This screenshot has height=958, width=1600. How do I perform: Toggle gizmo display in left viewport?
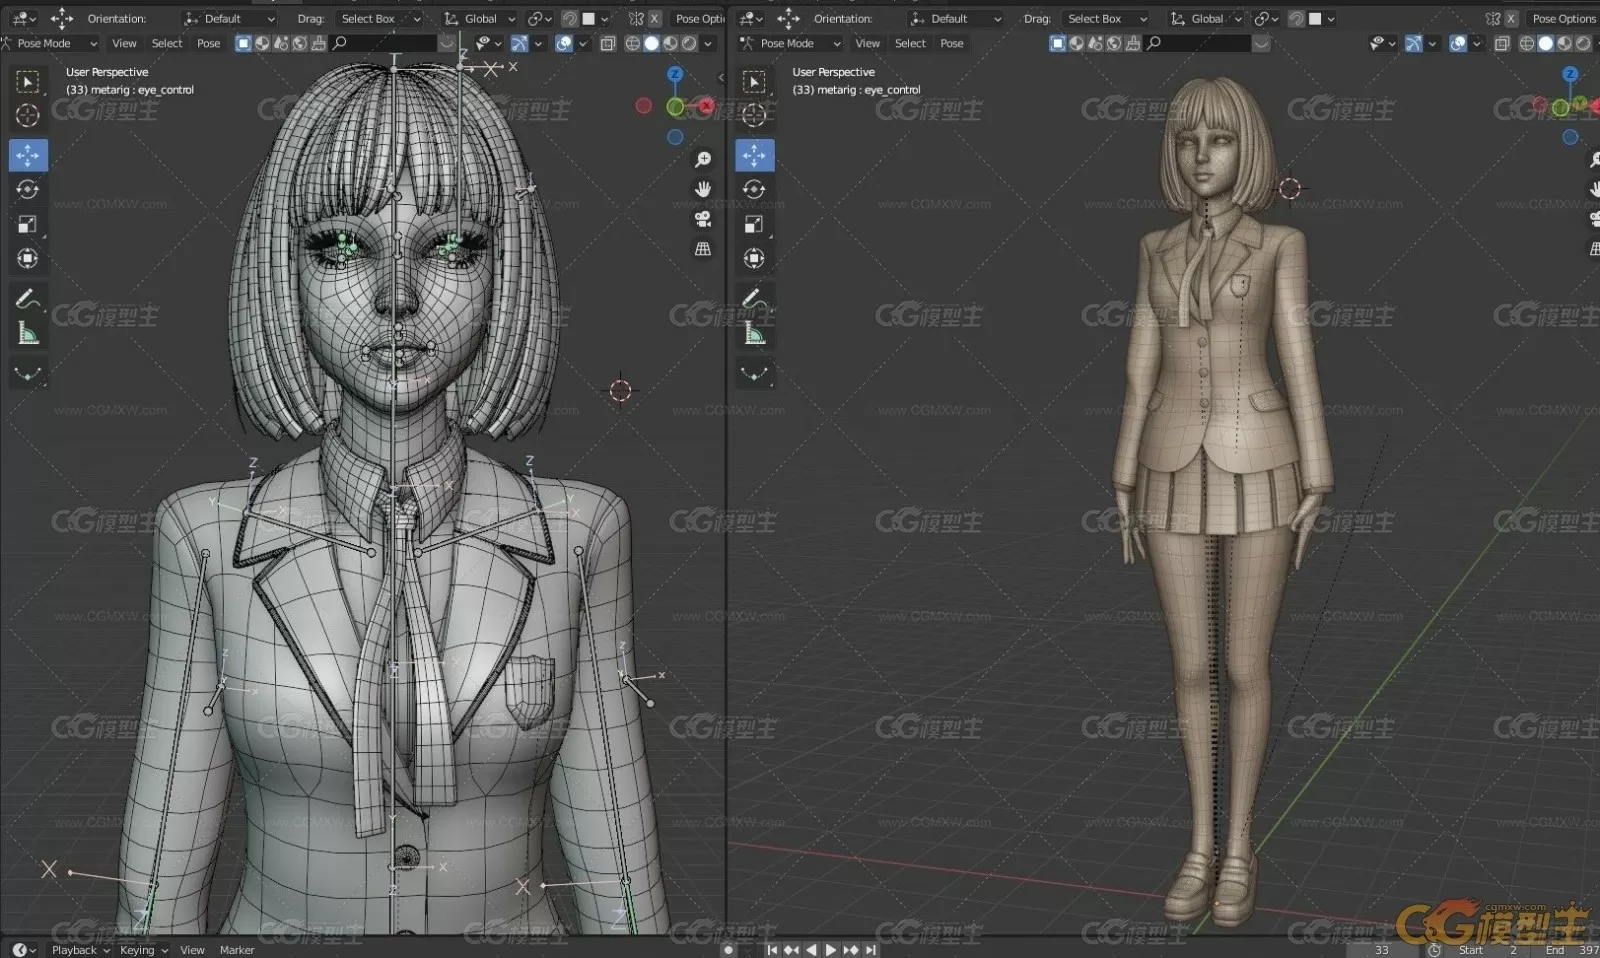pos(519,44)
